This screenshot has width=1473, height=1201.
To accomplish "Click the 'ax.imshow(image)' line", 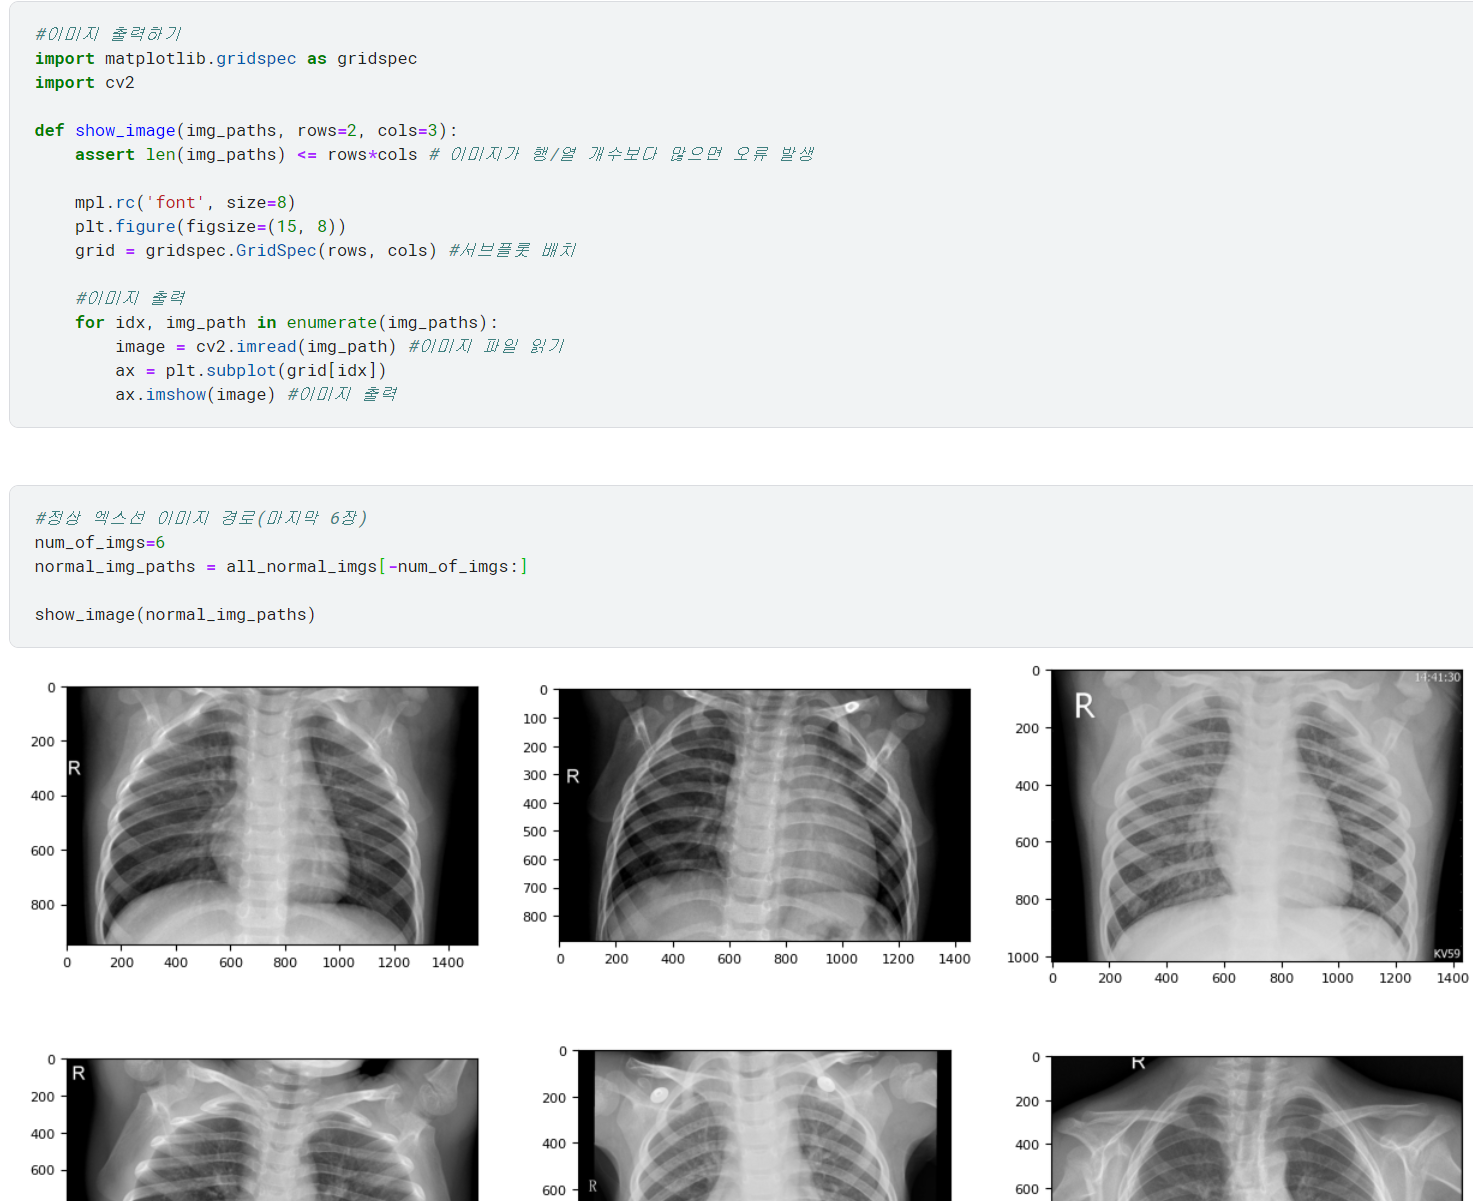I will (195, 395).
